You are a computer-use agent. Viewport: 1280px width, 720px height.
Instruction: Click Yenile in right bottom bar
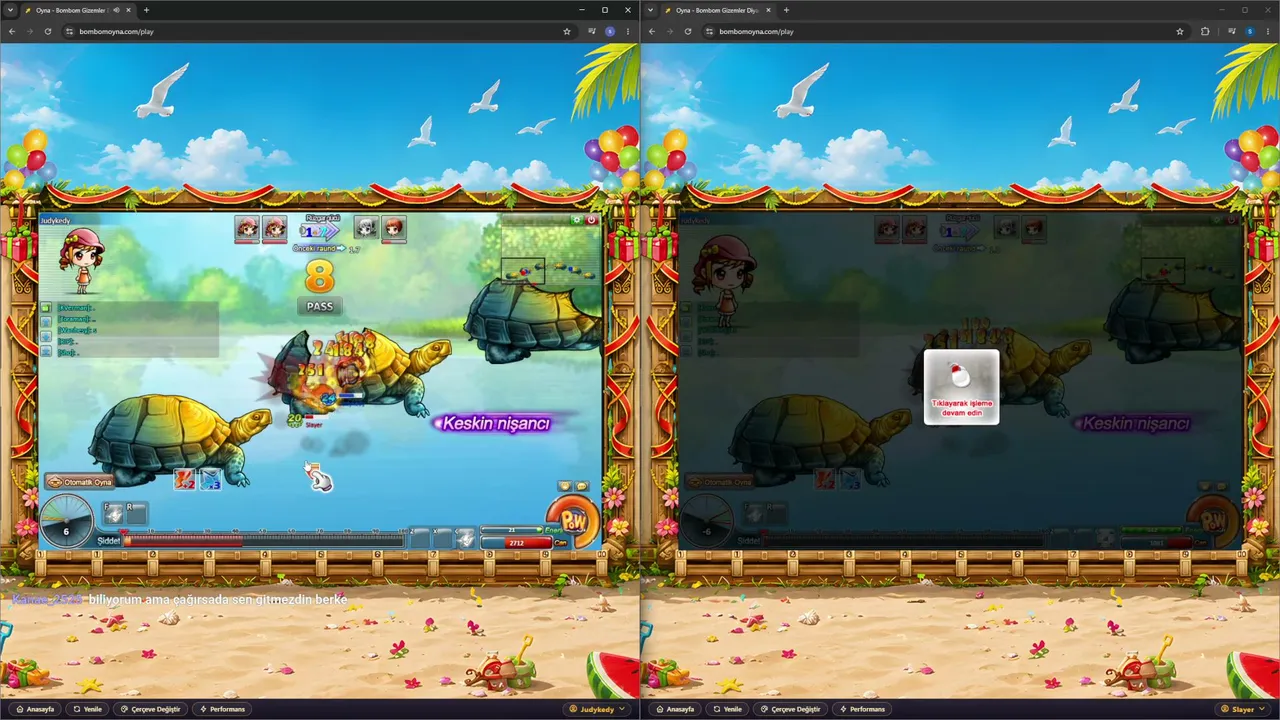728,709
